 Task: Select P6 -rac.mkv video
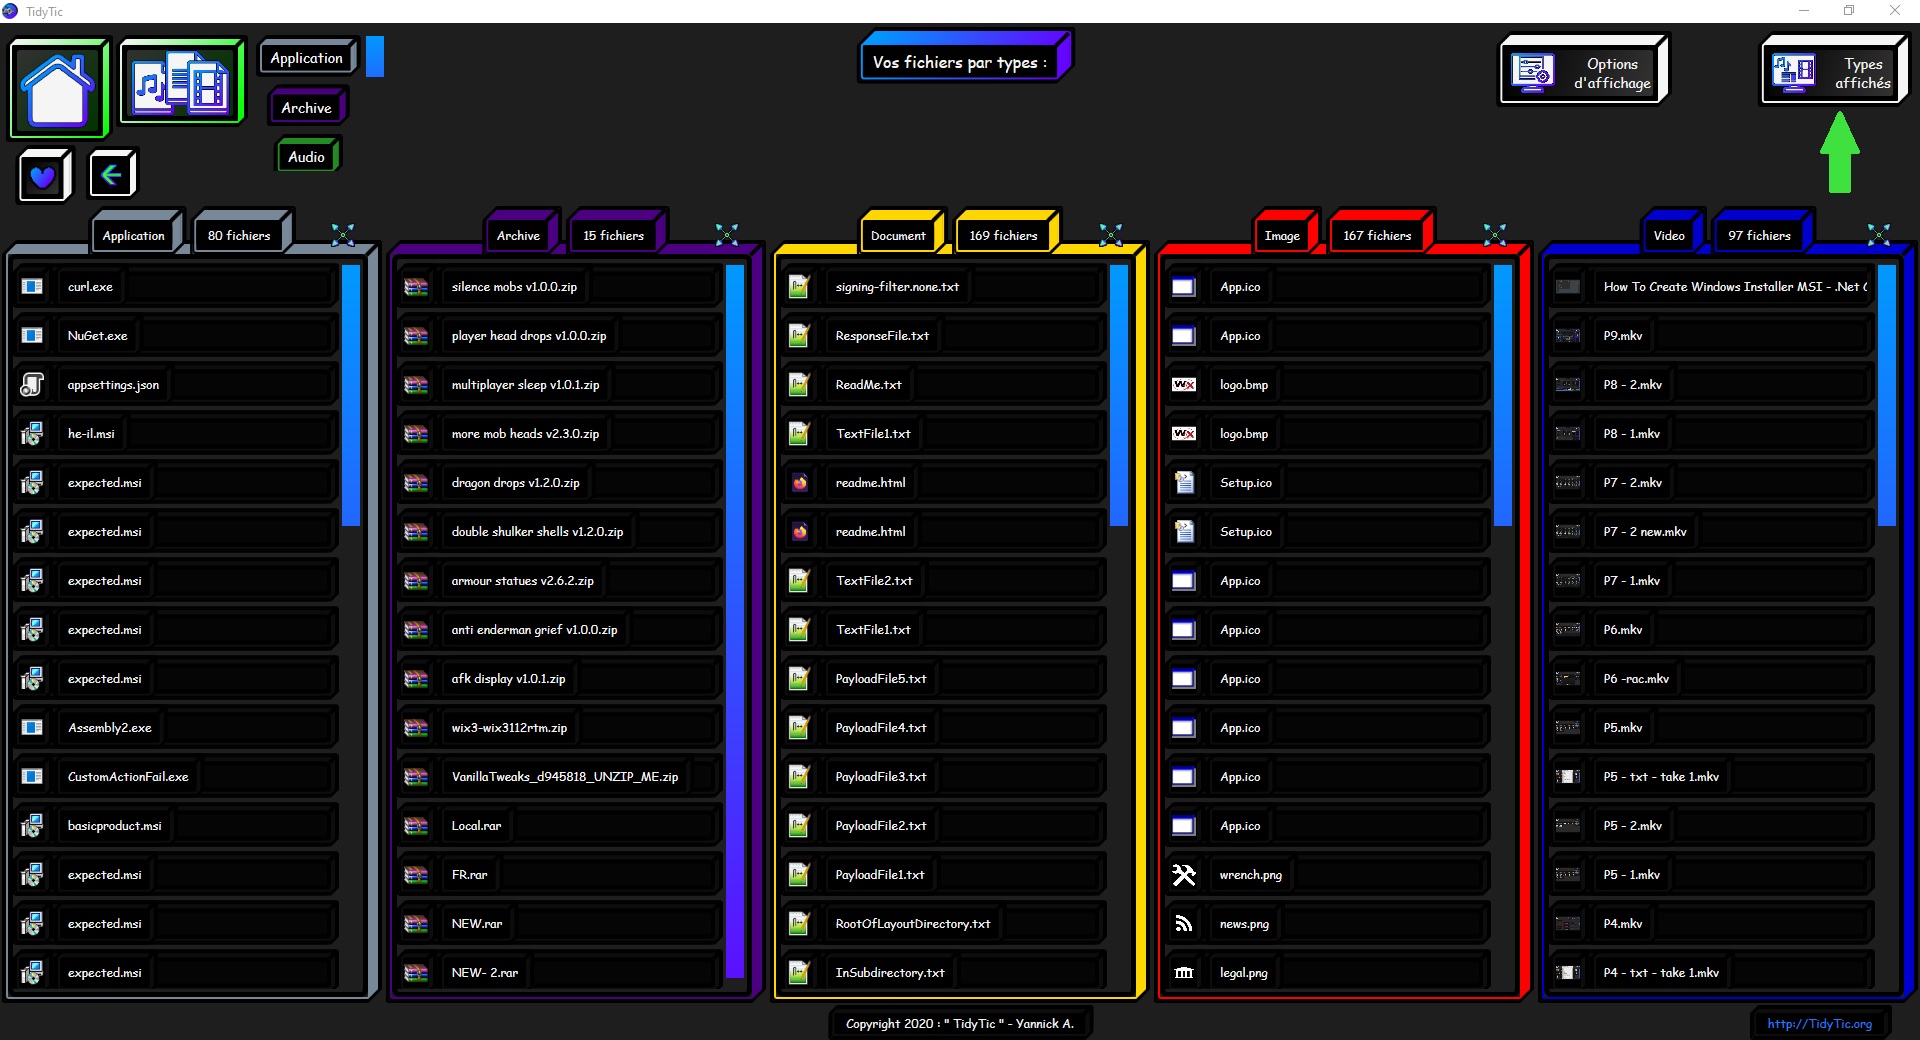[x=1711, y=679]
